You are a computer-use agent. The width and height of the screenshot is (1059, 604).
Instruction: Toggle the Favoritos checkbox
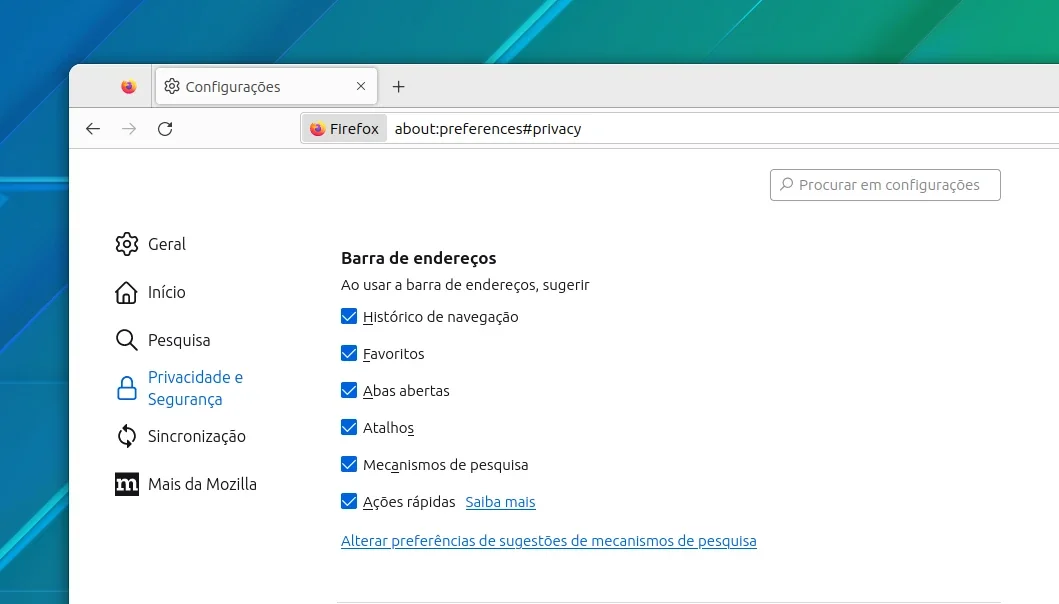click(x=349, y=353)
